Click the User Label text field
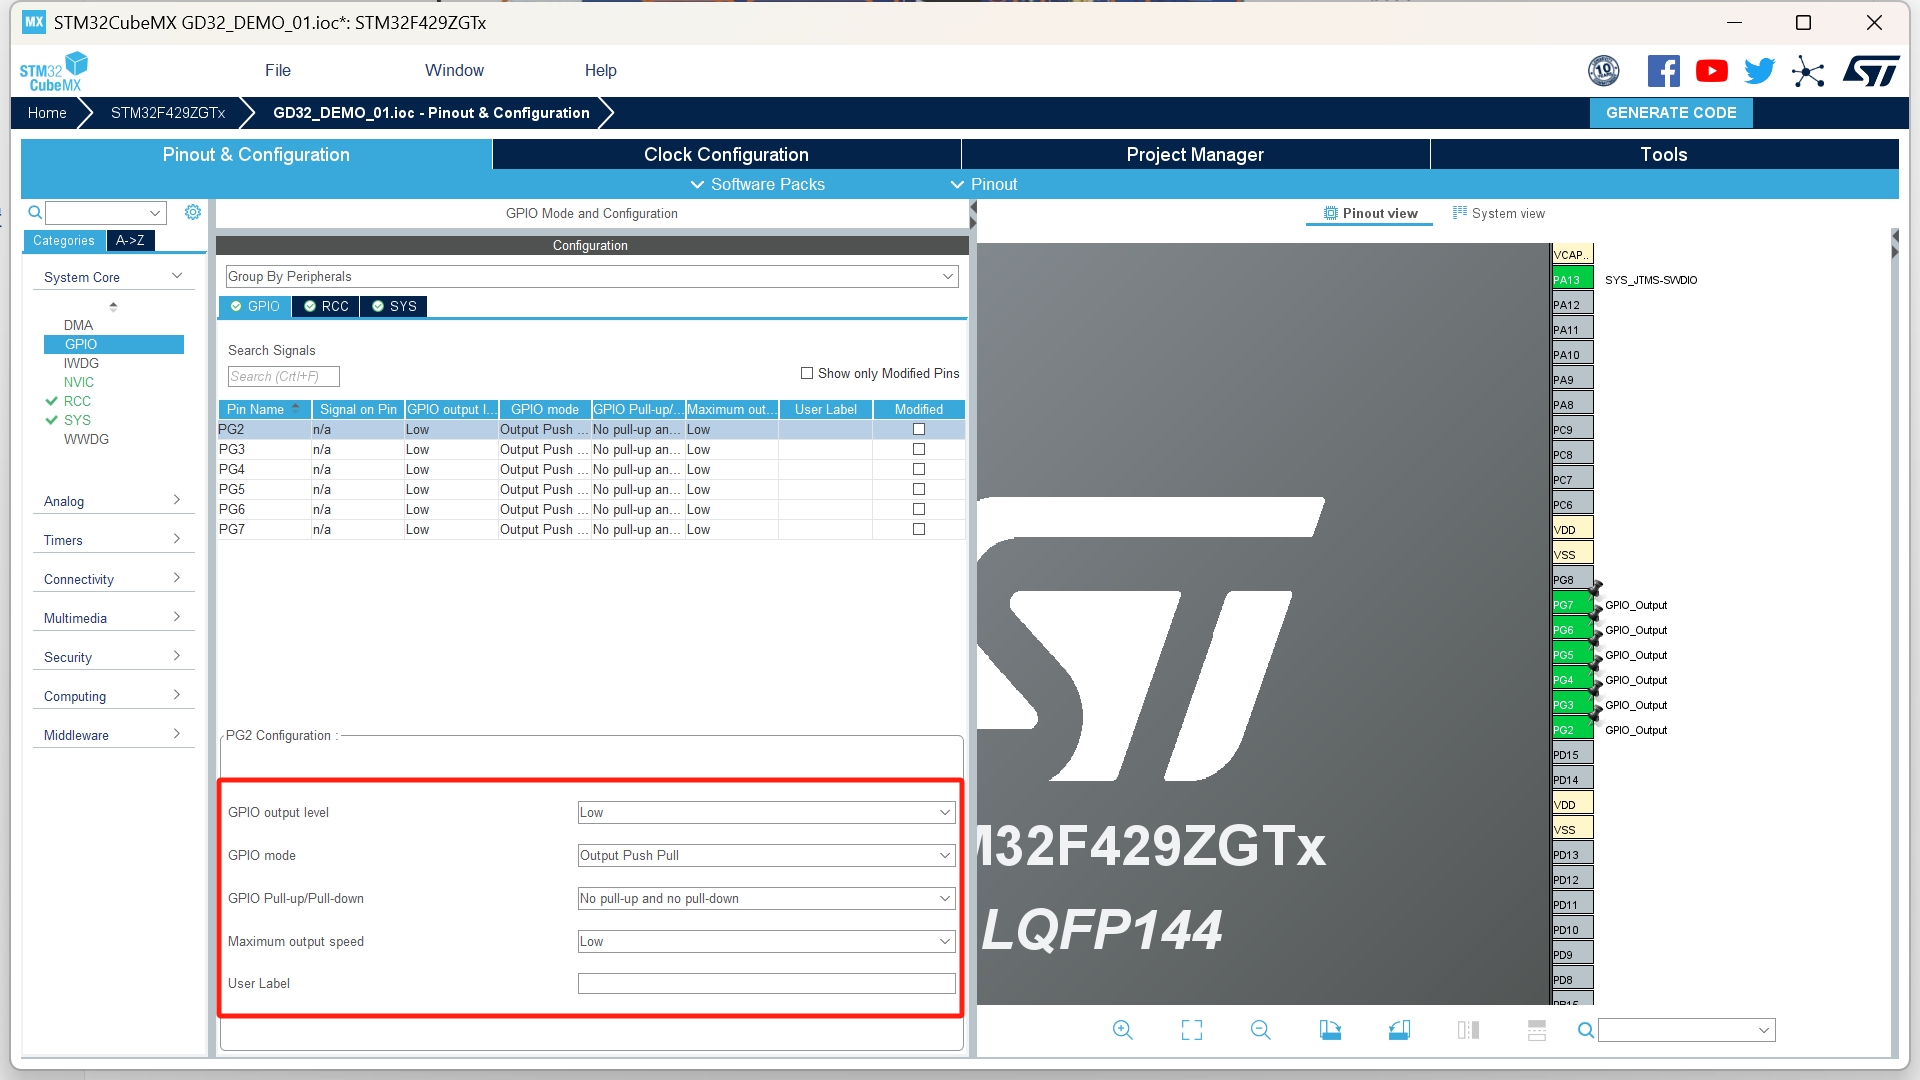The image size is (1920, 1080). click(766, 983)
